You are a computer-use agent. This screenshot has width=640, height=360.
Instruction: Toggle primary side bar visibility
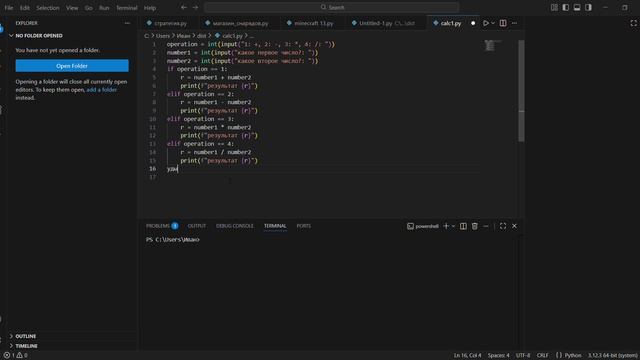(566, 7)
